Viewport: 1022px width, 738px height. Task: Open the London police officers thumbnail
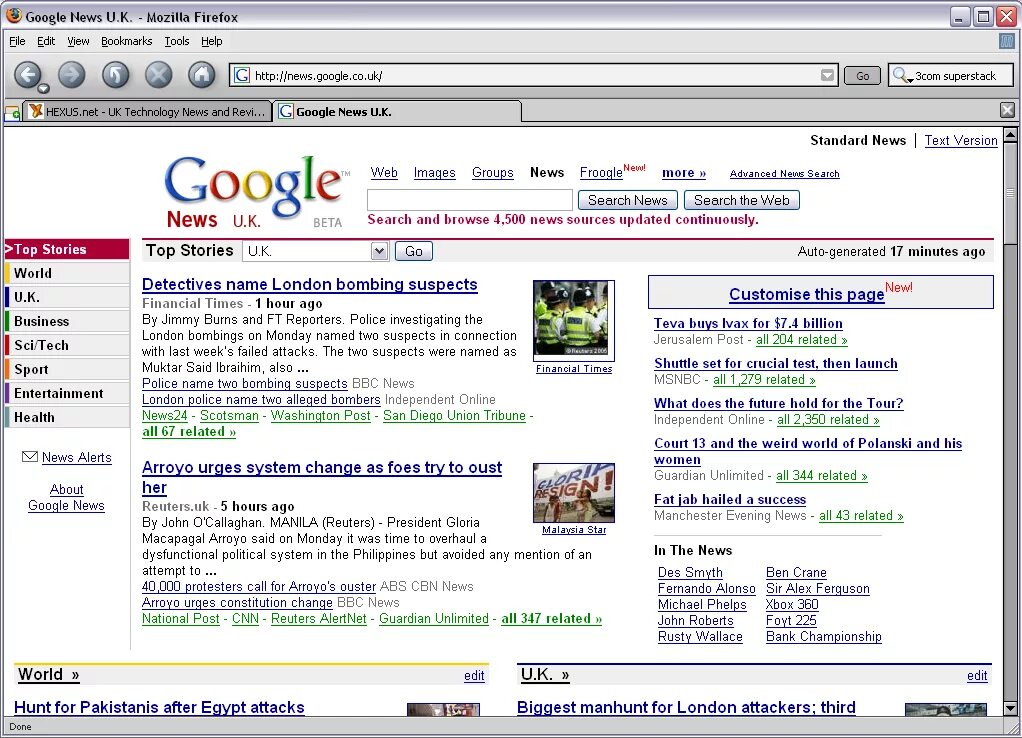click(x=574, y=319)
